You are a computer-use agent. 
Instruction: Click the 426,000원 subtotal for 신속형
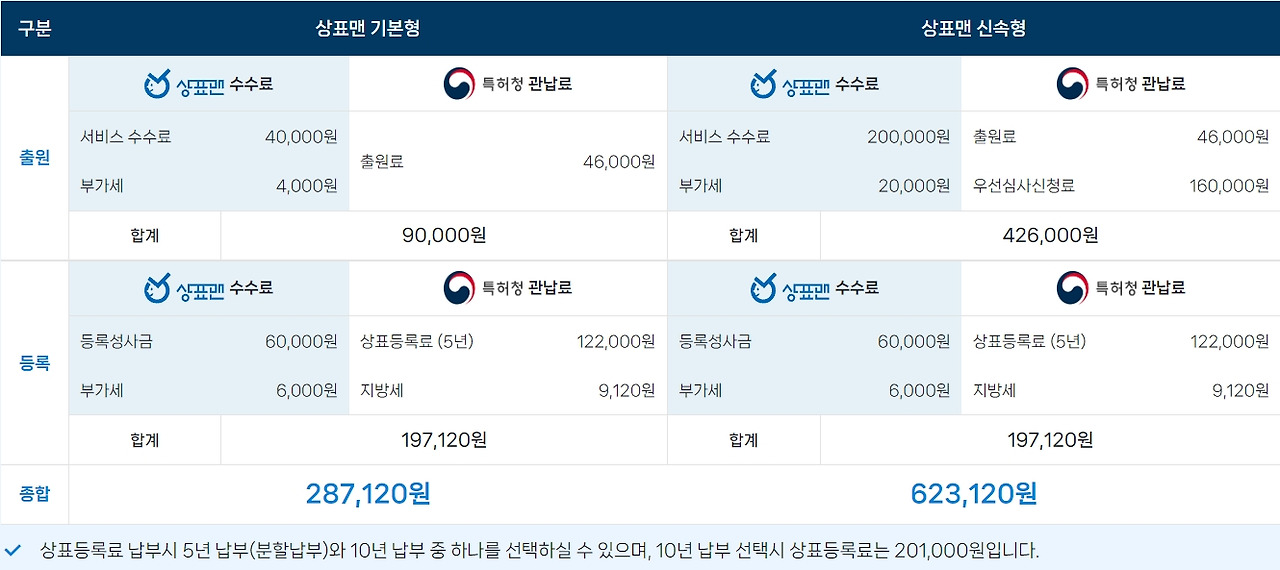(1050, 235)
